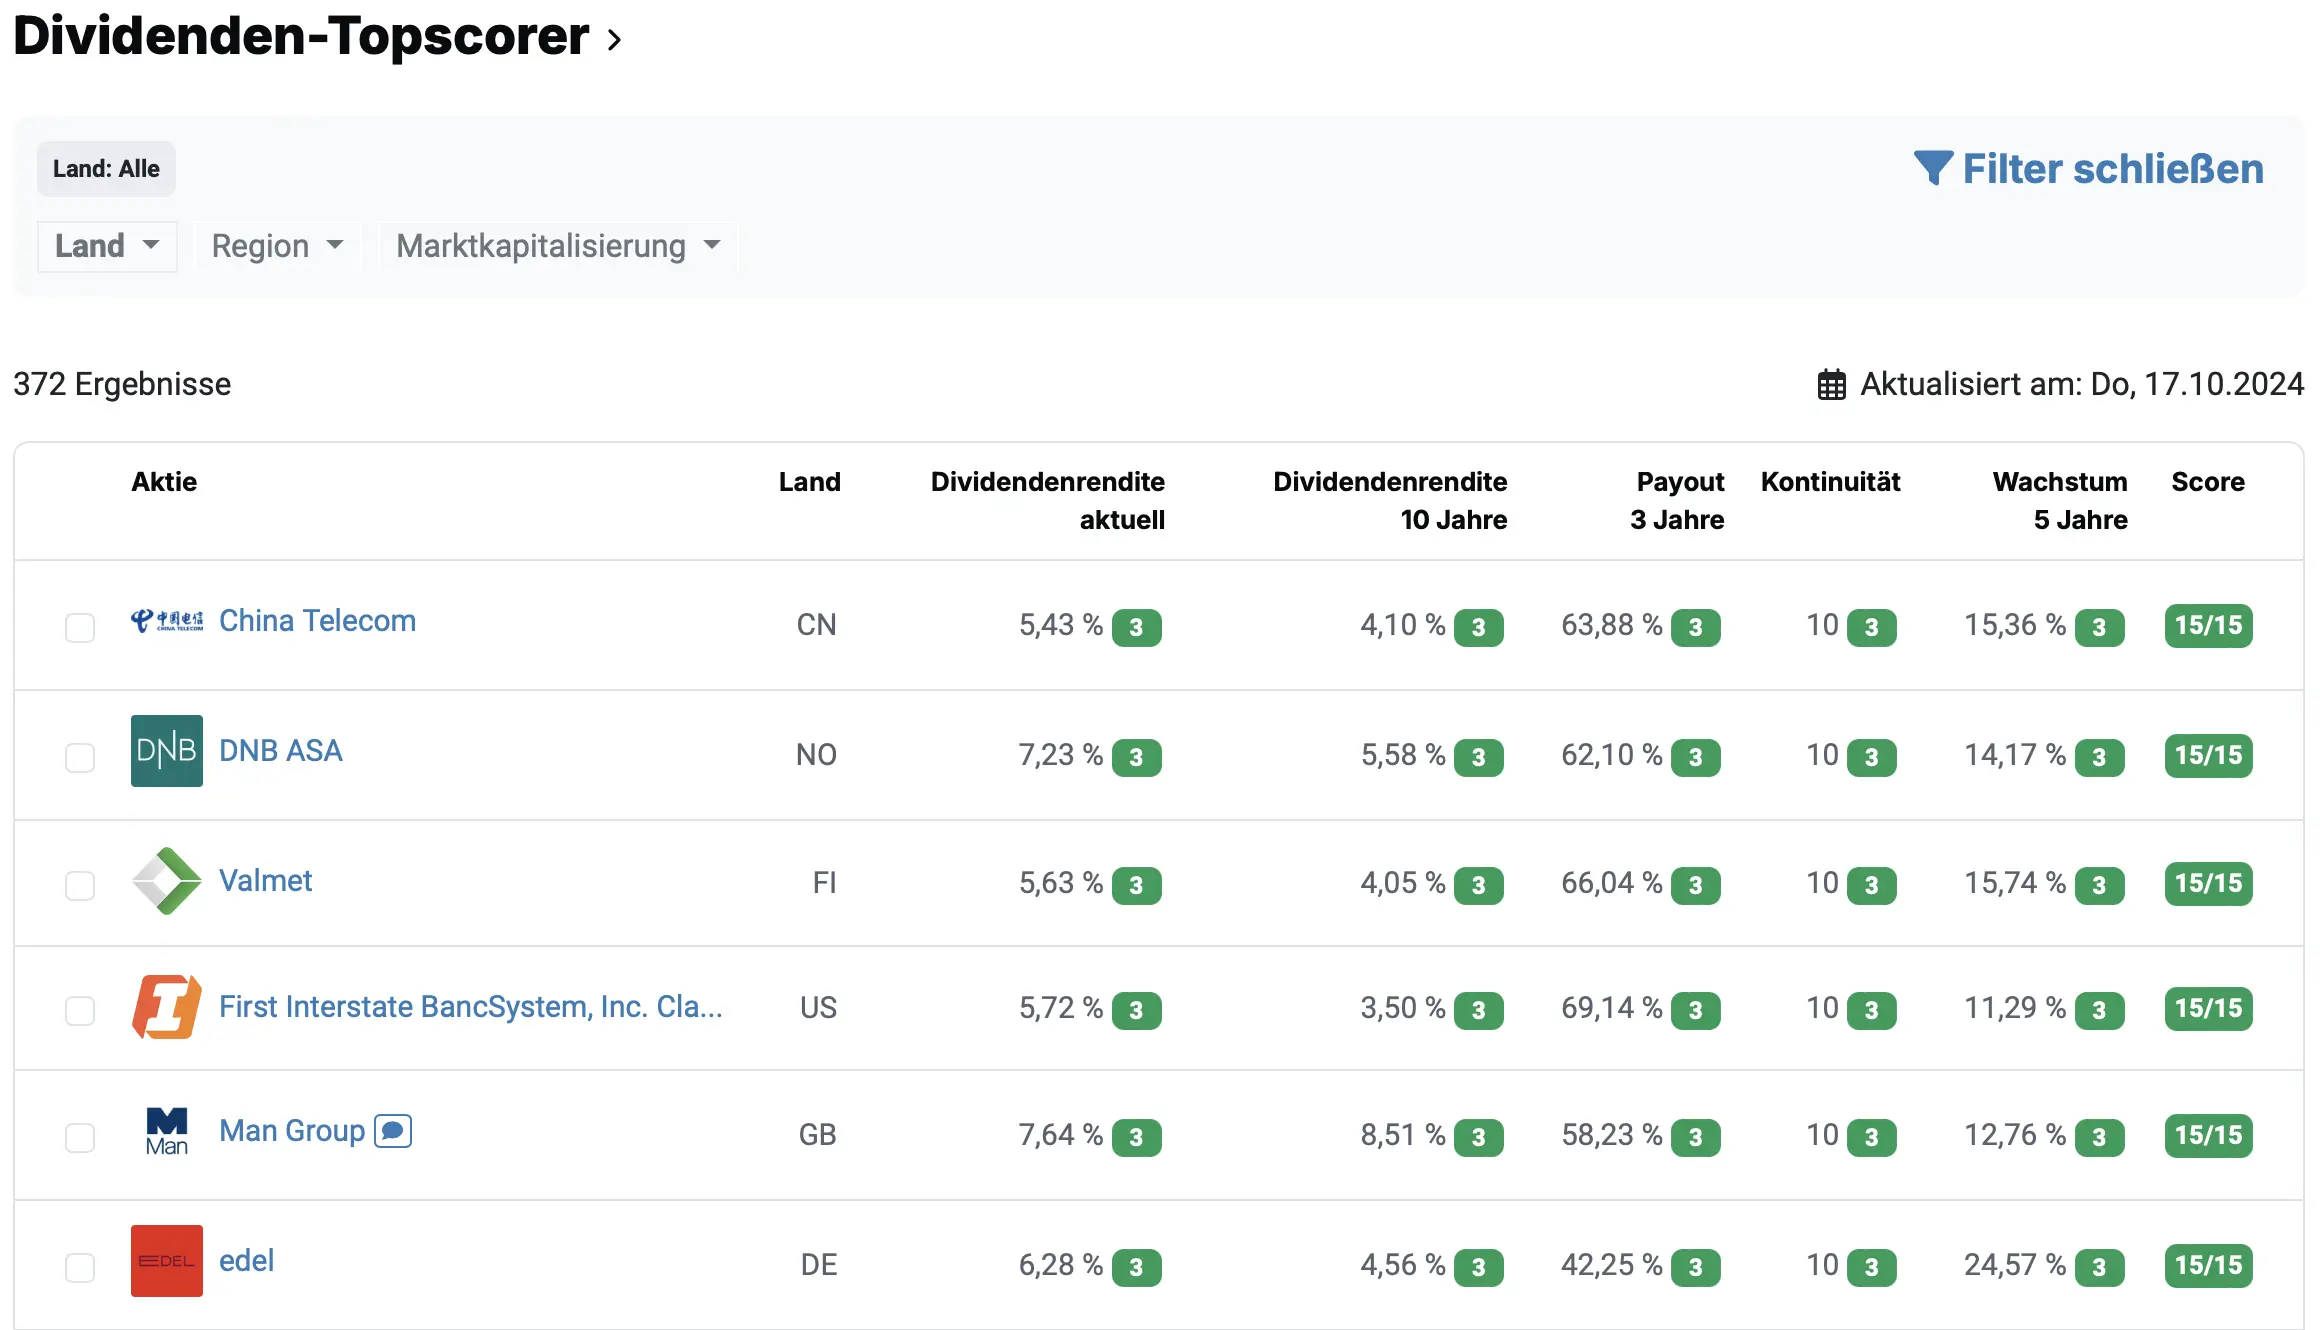Screen dimensions: 2320x1330
Task: Click the rating badge beside 66,04 %
Action: (x=1695, y=886)
